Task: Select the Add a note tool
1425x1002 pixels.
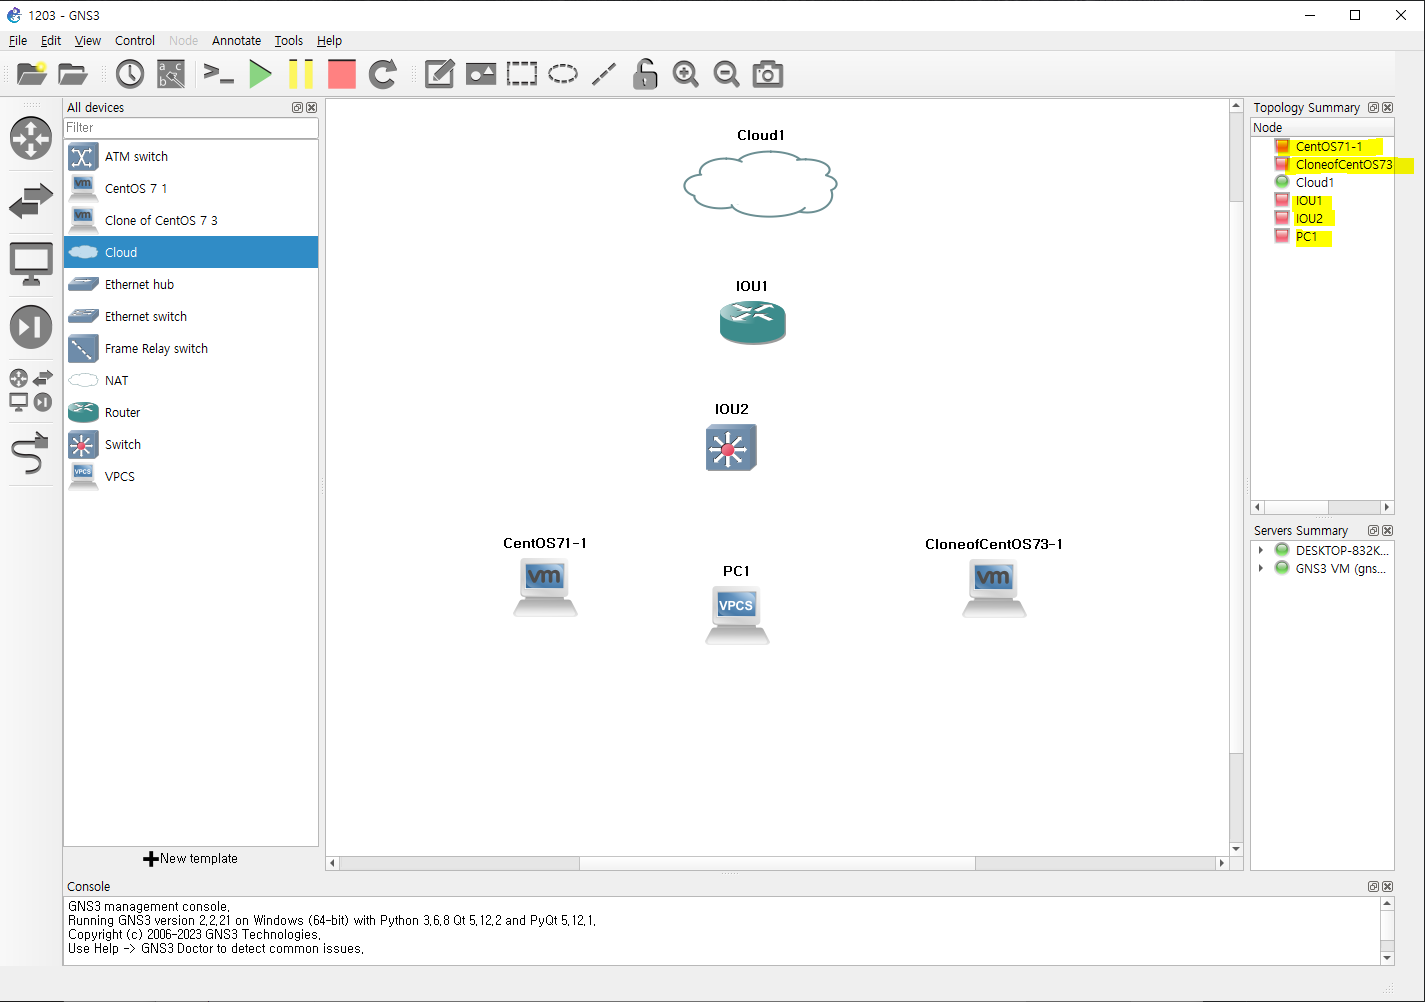Action: tap(439, 74)
